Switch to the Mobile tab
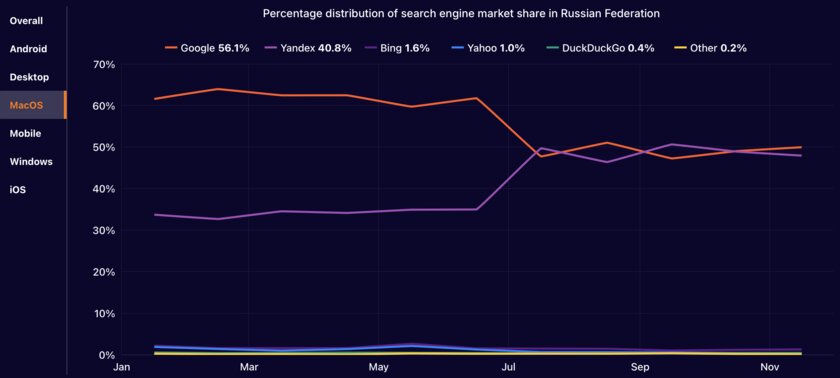Viewport: 840px width, 378px height. coord(25,133)
